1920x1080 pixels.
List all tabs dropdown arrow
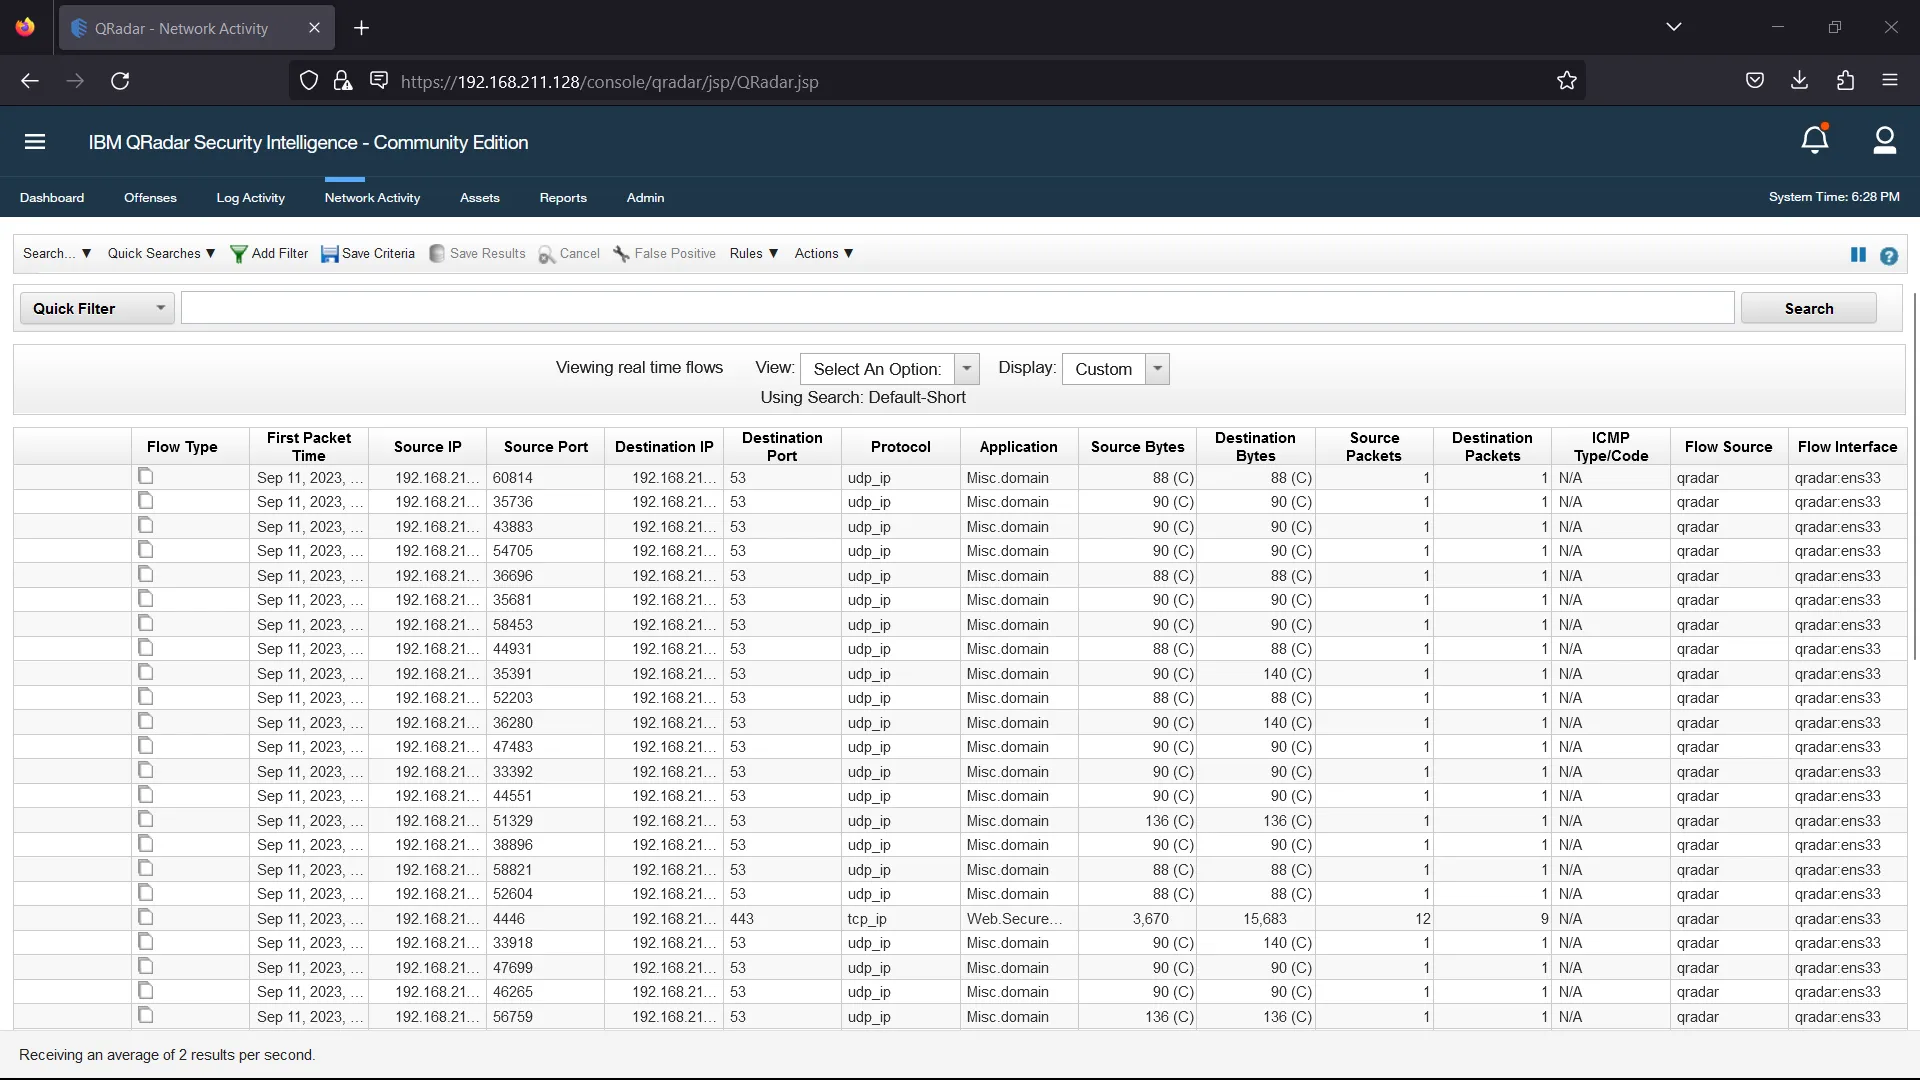[x=1674, y=27]
